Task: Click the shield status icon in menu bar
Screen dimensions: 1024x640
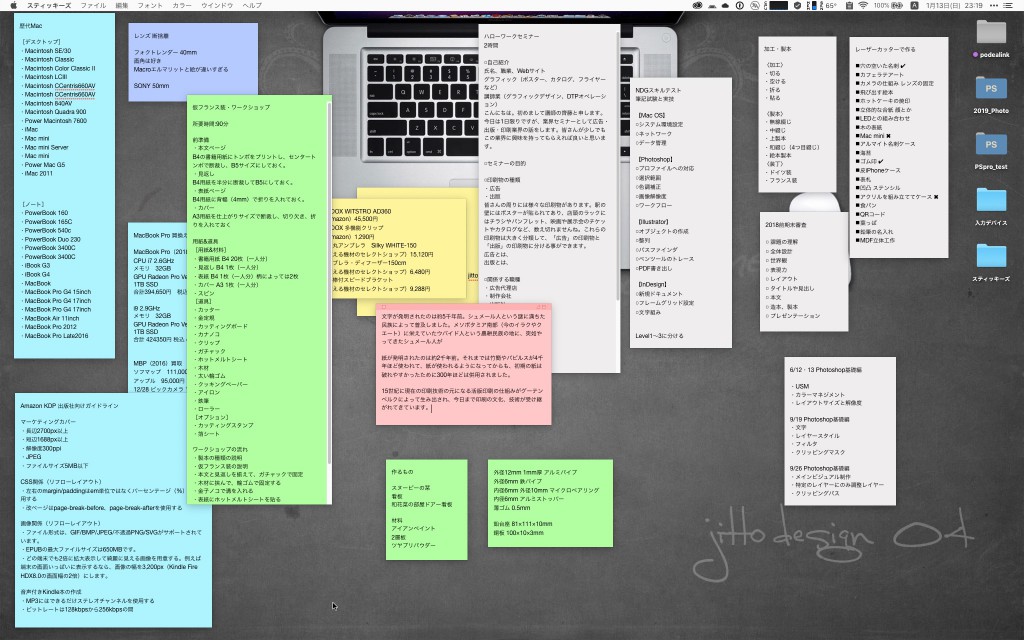Action: 797,5
